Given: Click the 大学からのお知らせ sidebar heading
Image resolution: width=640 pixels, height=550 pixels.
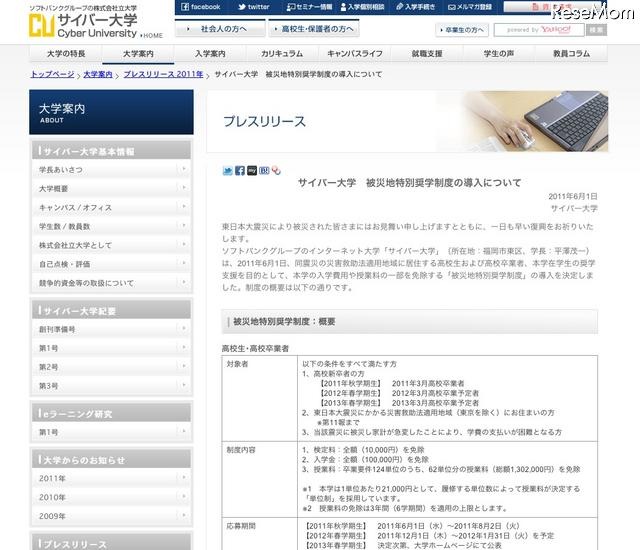Looking at the screenshot, I should (111, 459).
